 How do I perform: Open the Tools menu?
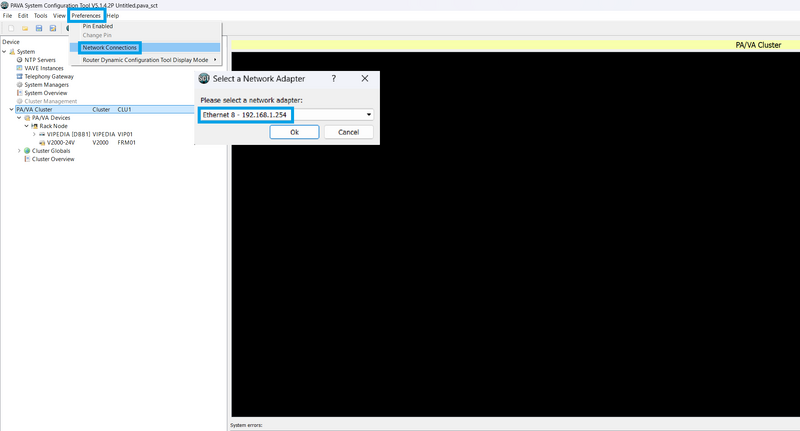click(40, 16)
